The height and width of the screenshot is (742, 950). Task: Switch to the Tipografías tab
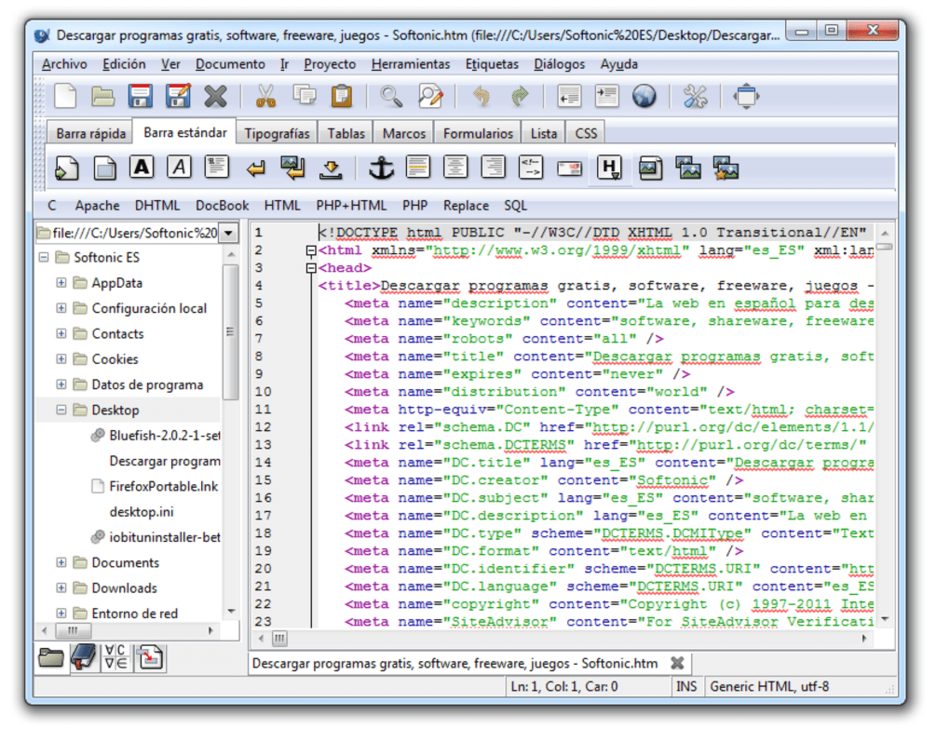click(277, 133)
